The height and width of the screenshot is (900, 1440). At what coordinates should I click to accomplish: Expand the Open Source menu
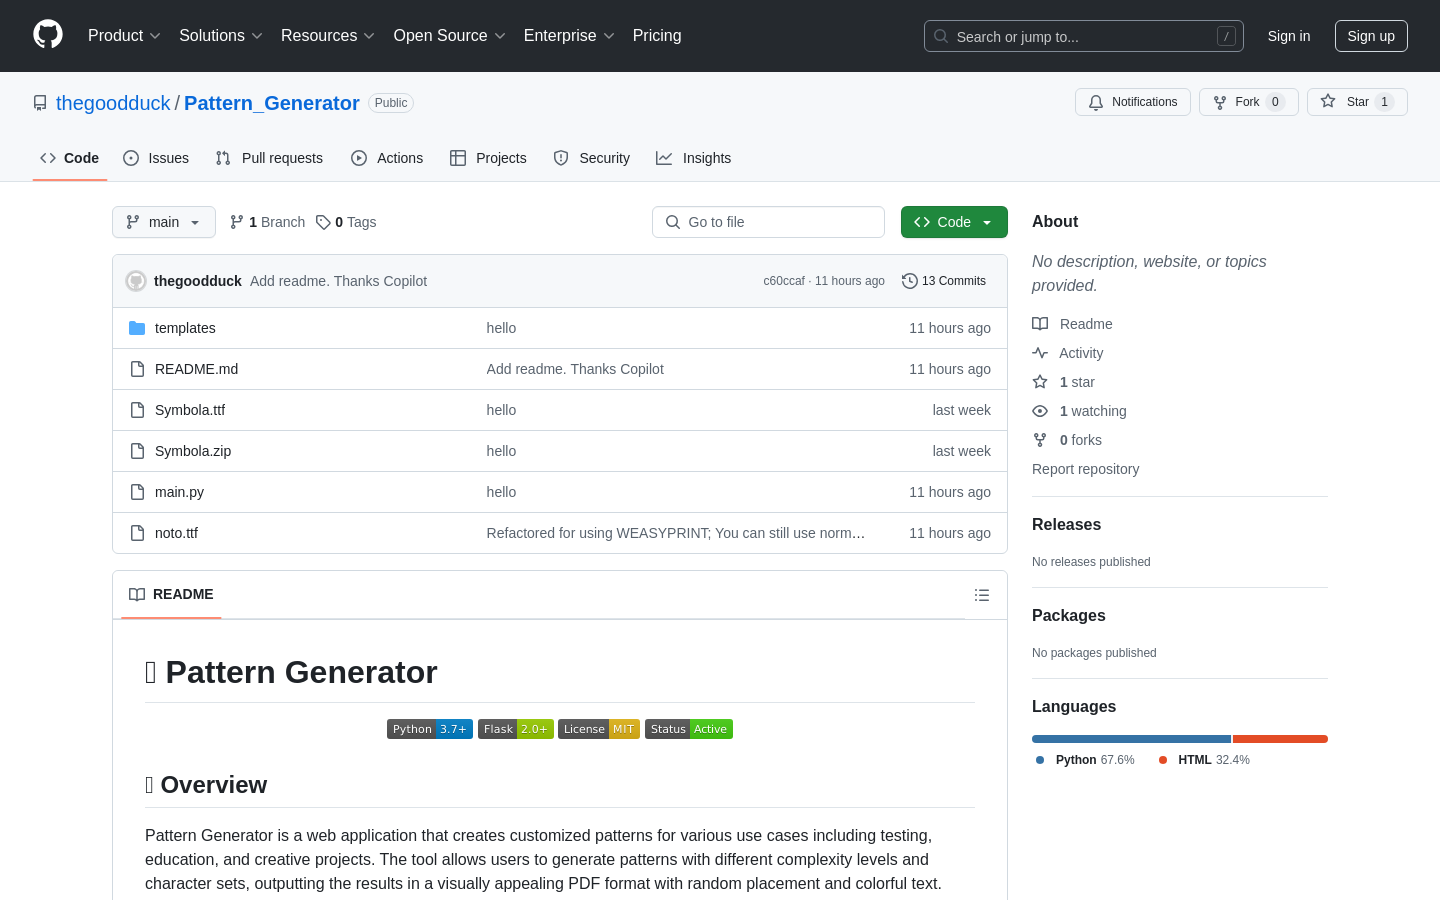tap(450, 36)
